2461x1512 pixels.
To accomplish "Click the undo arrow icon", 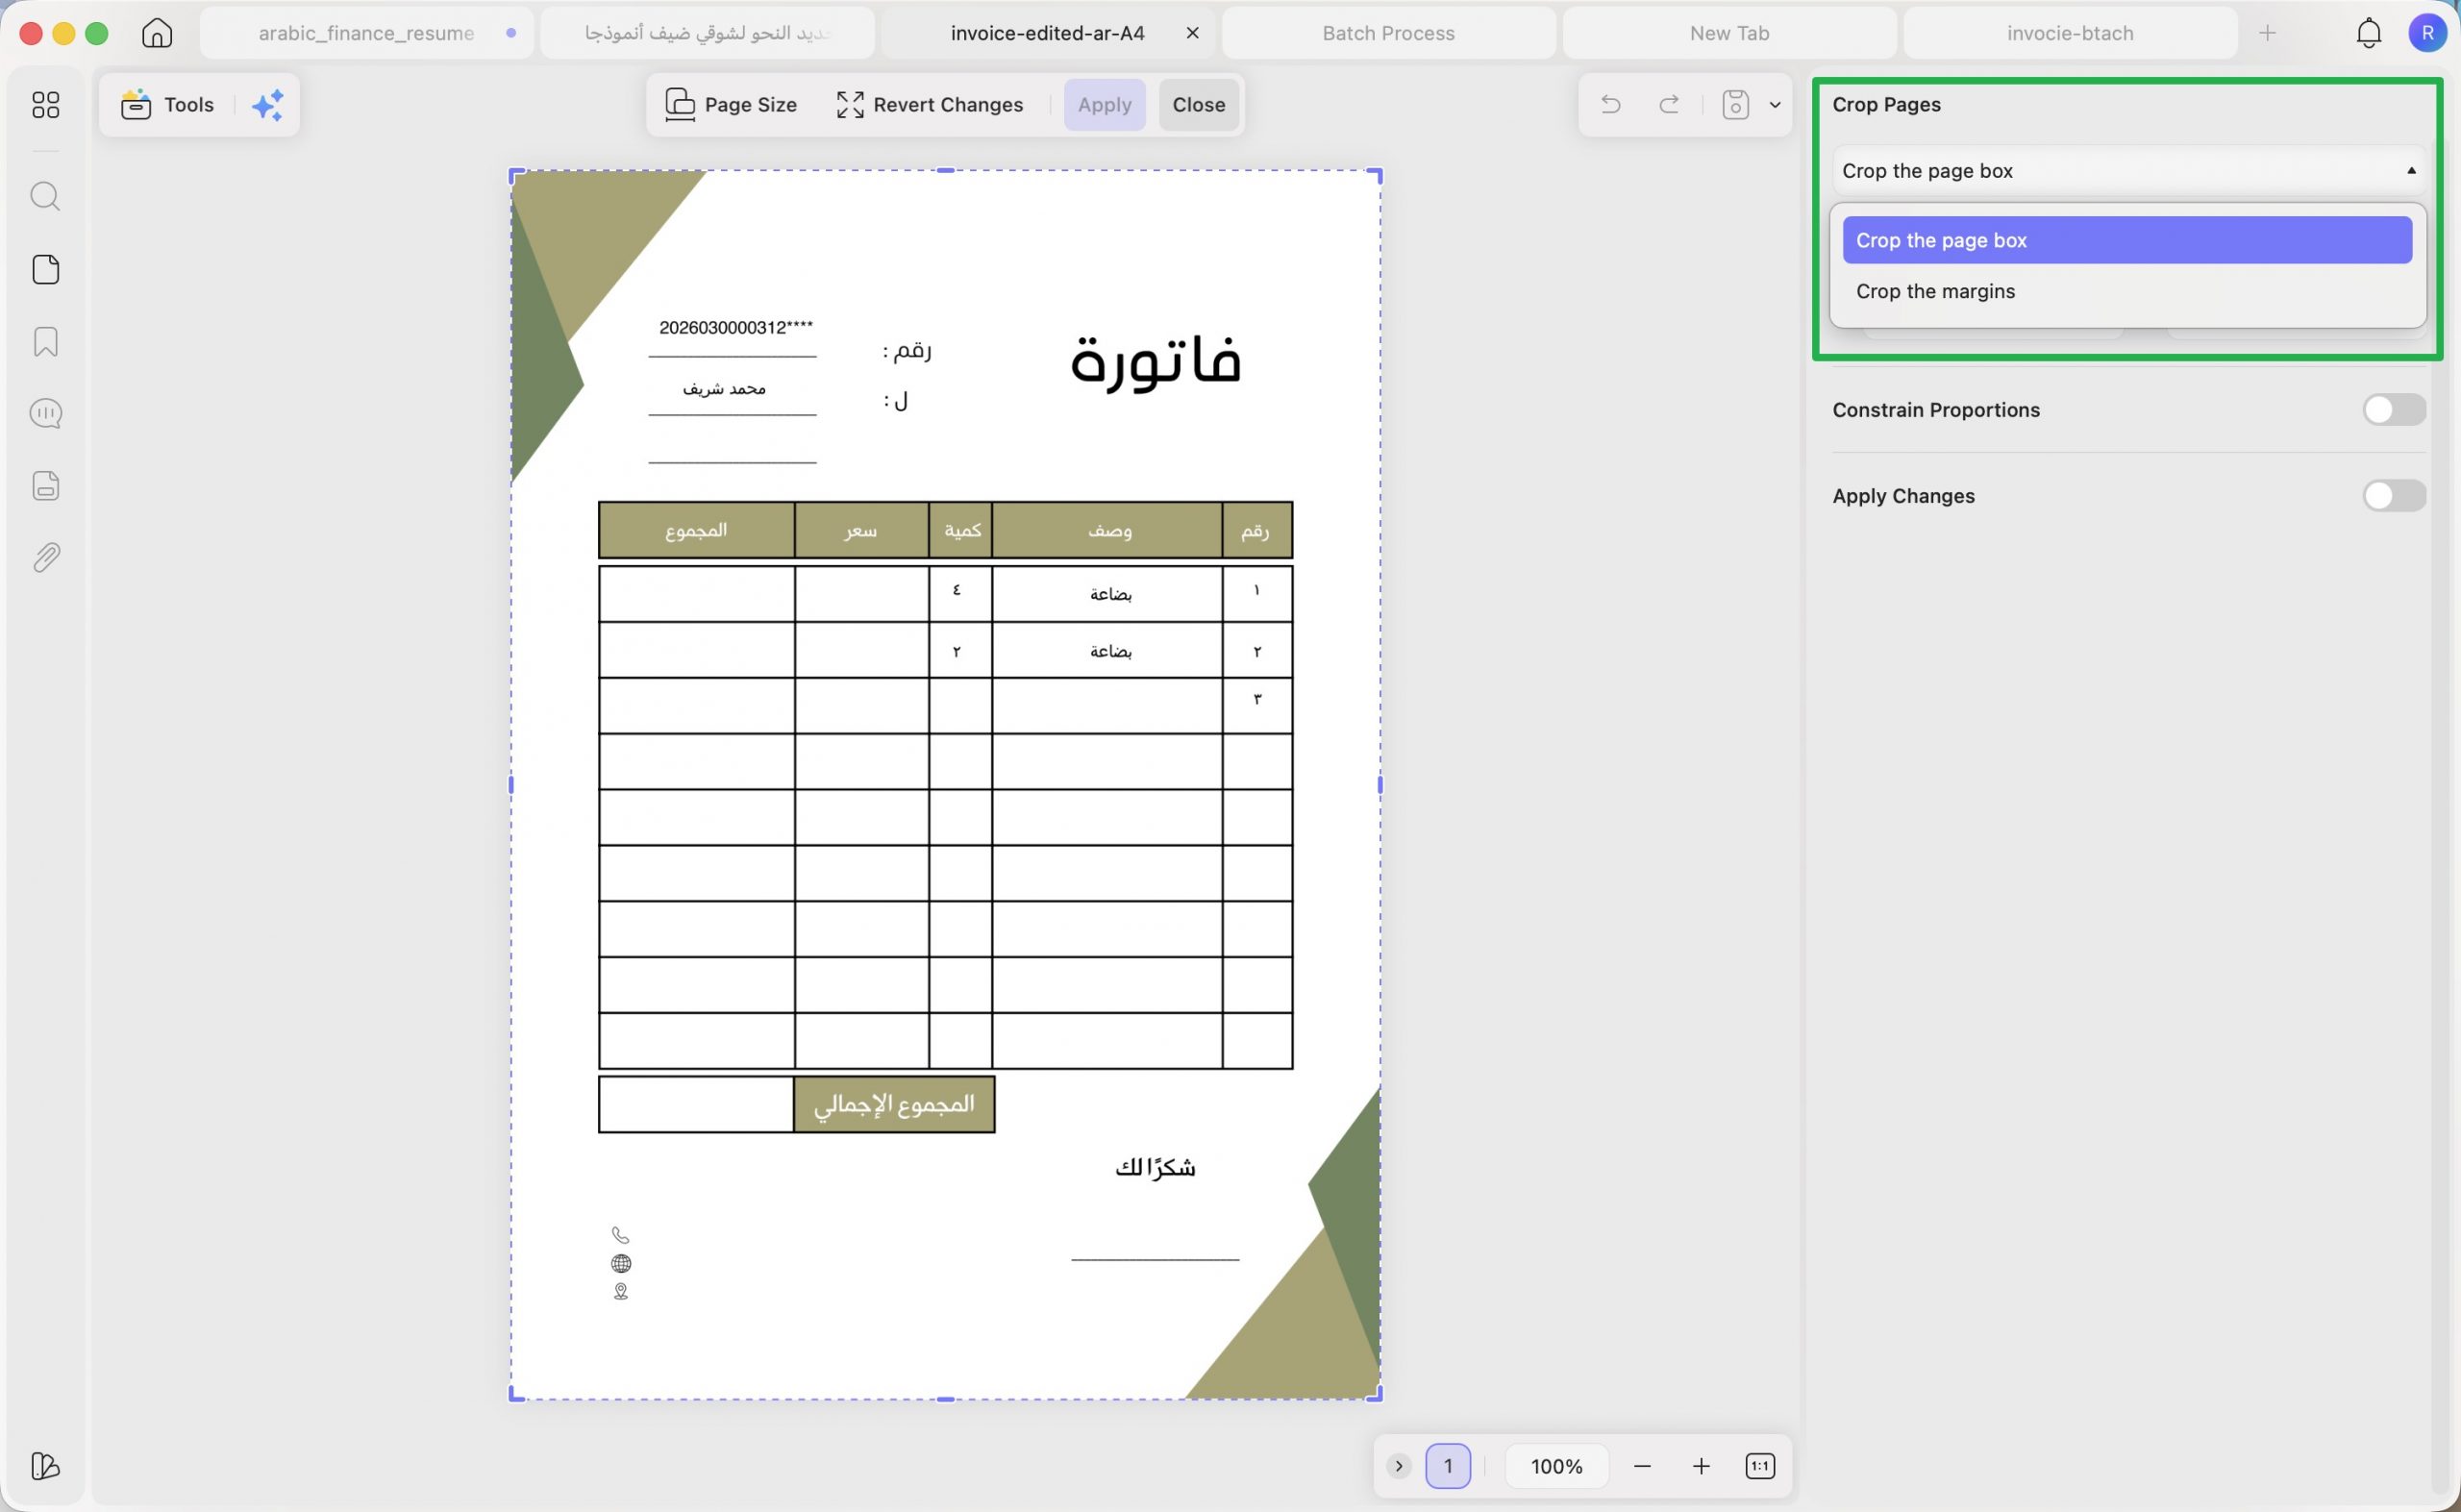I will click(x=1610, y=104).
